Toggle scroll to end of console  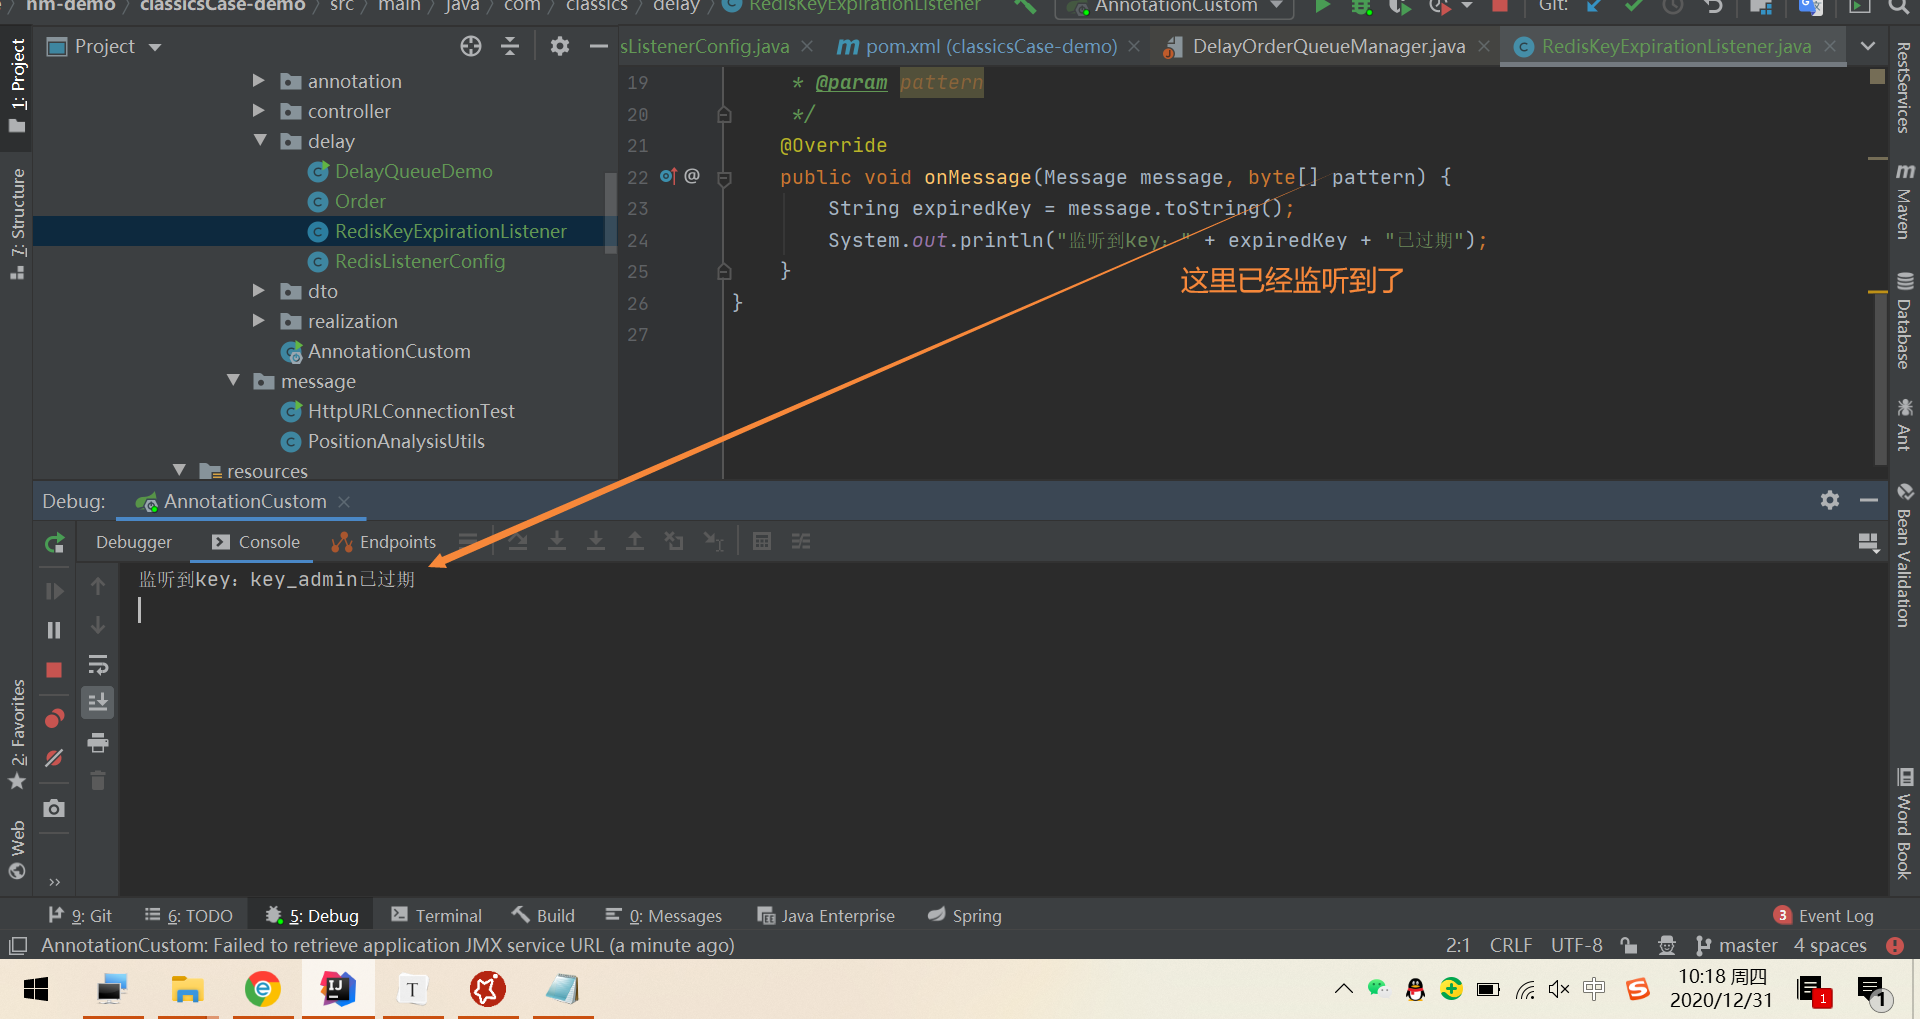[x=98, y=703]
